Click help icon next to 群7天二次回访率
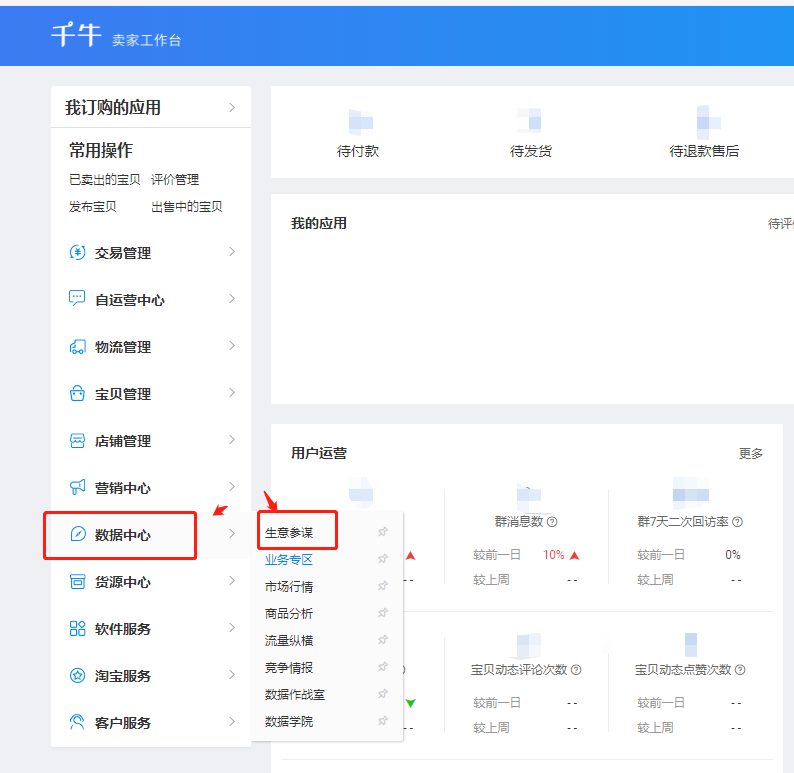This screenshot has width=794, height=773. pyautogui.click(x=737, y=521)
